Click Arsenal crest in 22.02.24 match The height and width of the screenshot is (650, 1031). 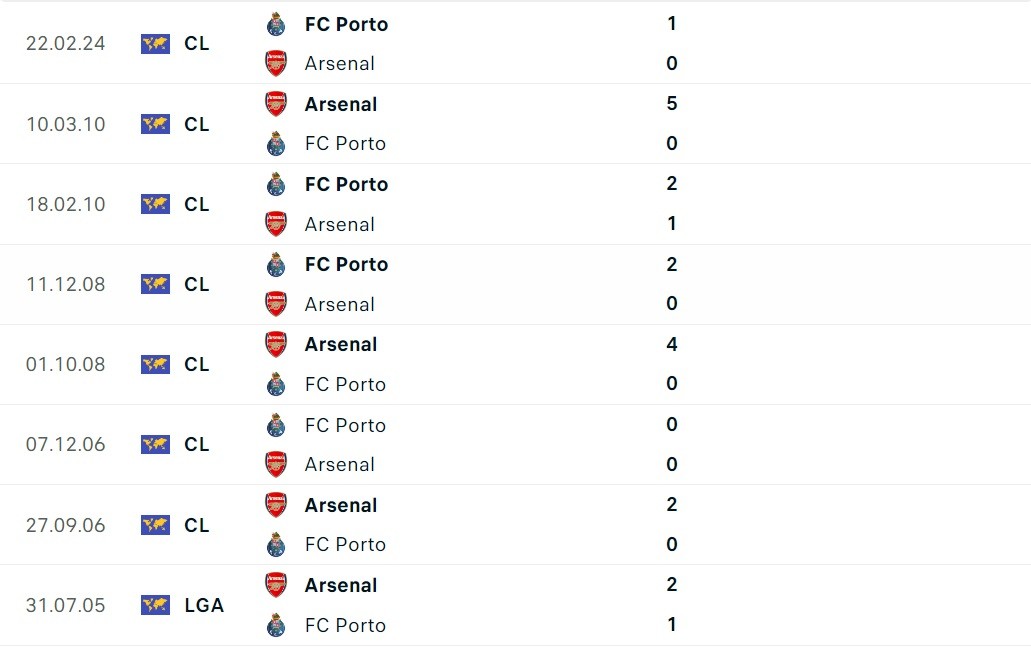pos(276,64)
